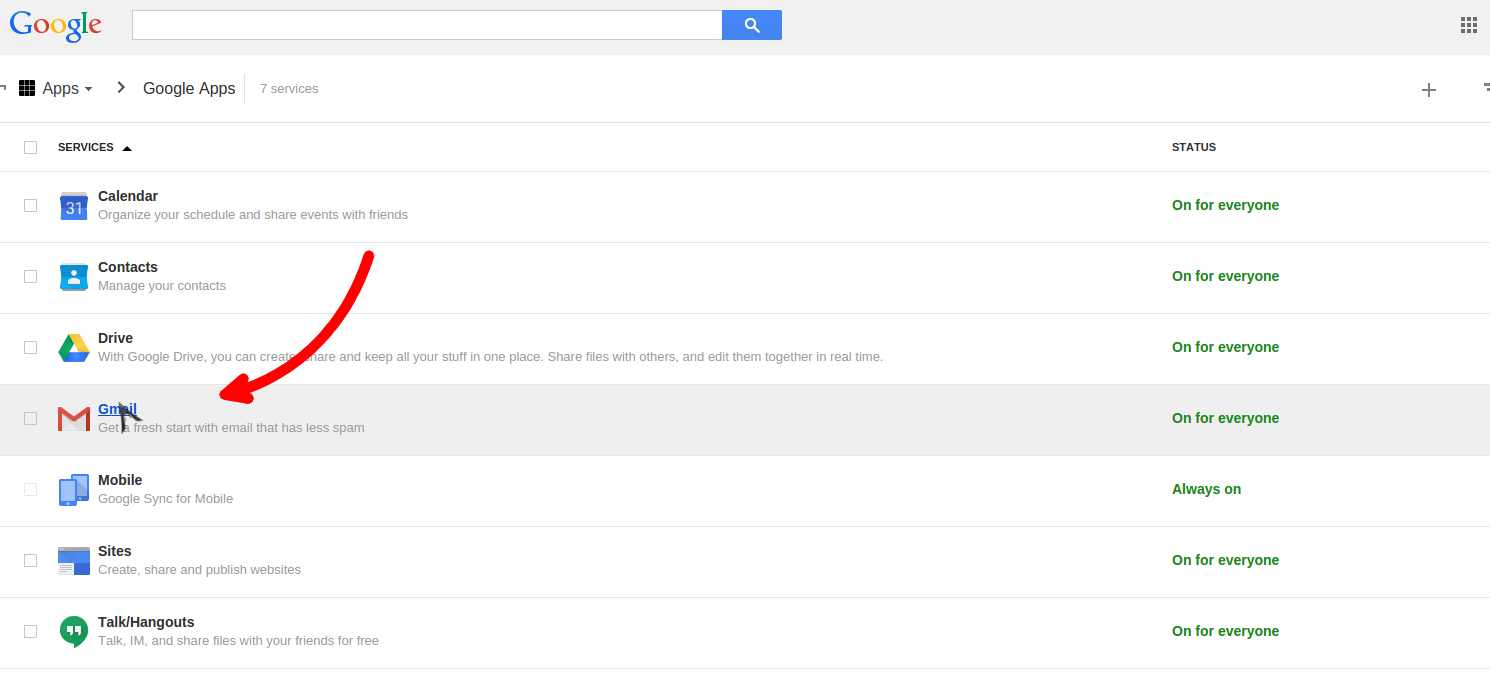Click Gmail's 'On for everyone' status
Screen dimensions: 1490x680
point(1225,418)
